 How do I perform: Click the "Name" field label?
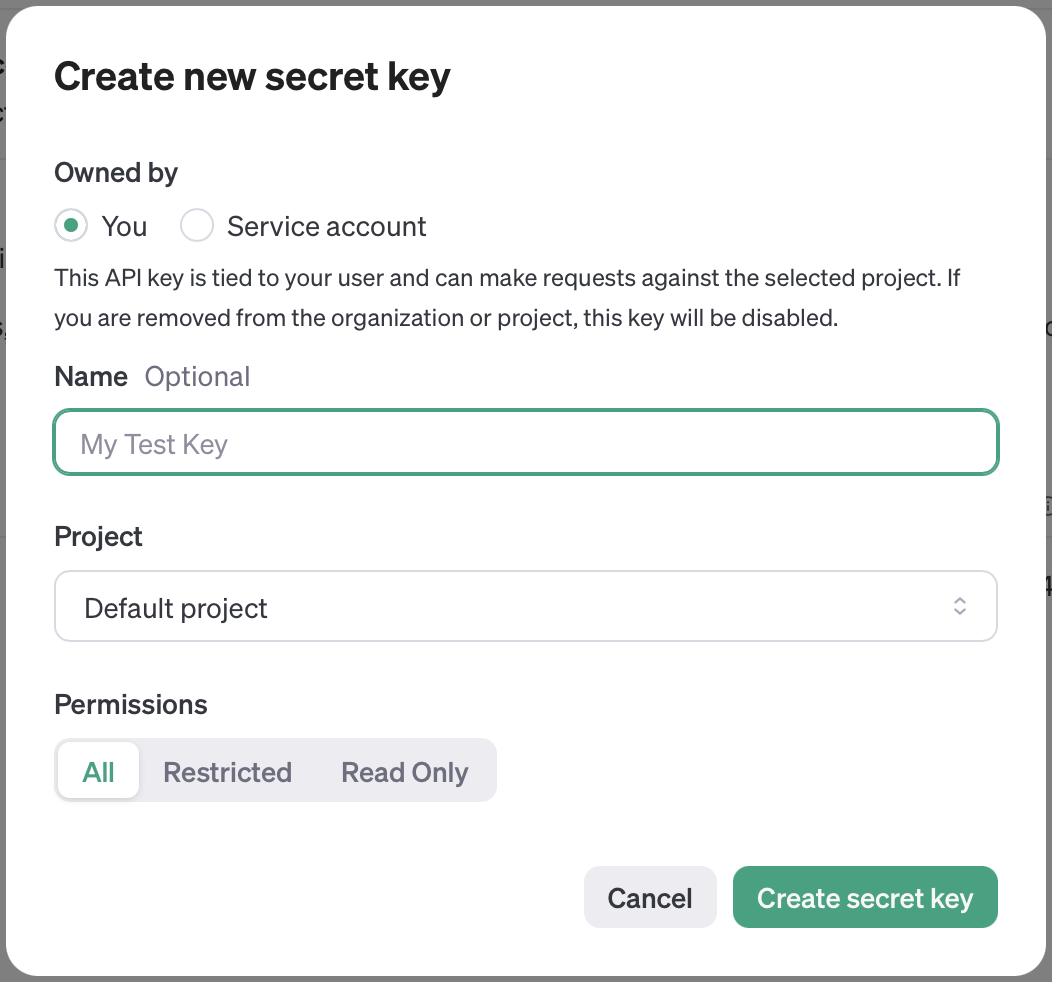click(91, 377)
